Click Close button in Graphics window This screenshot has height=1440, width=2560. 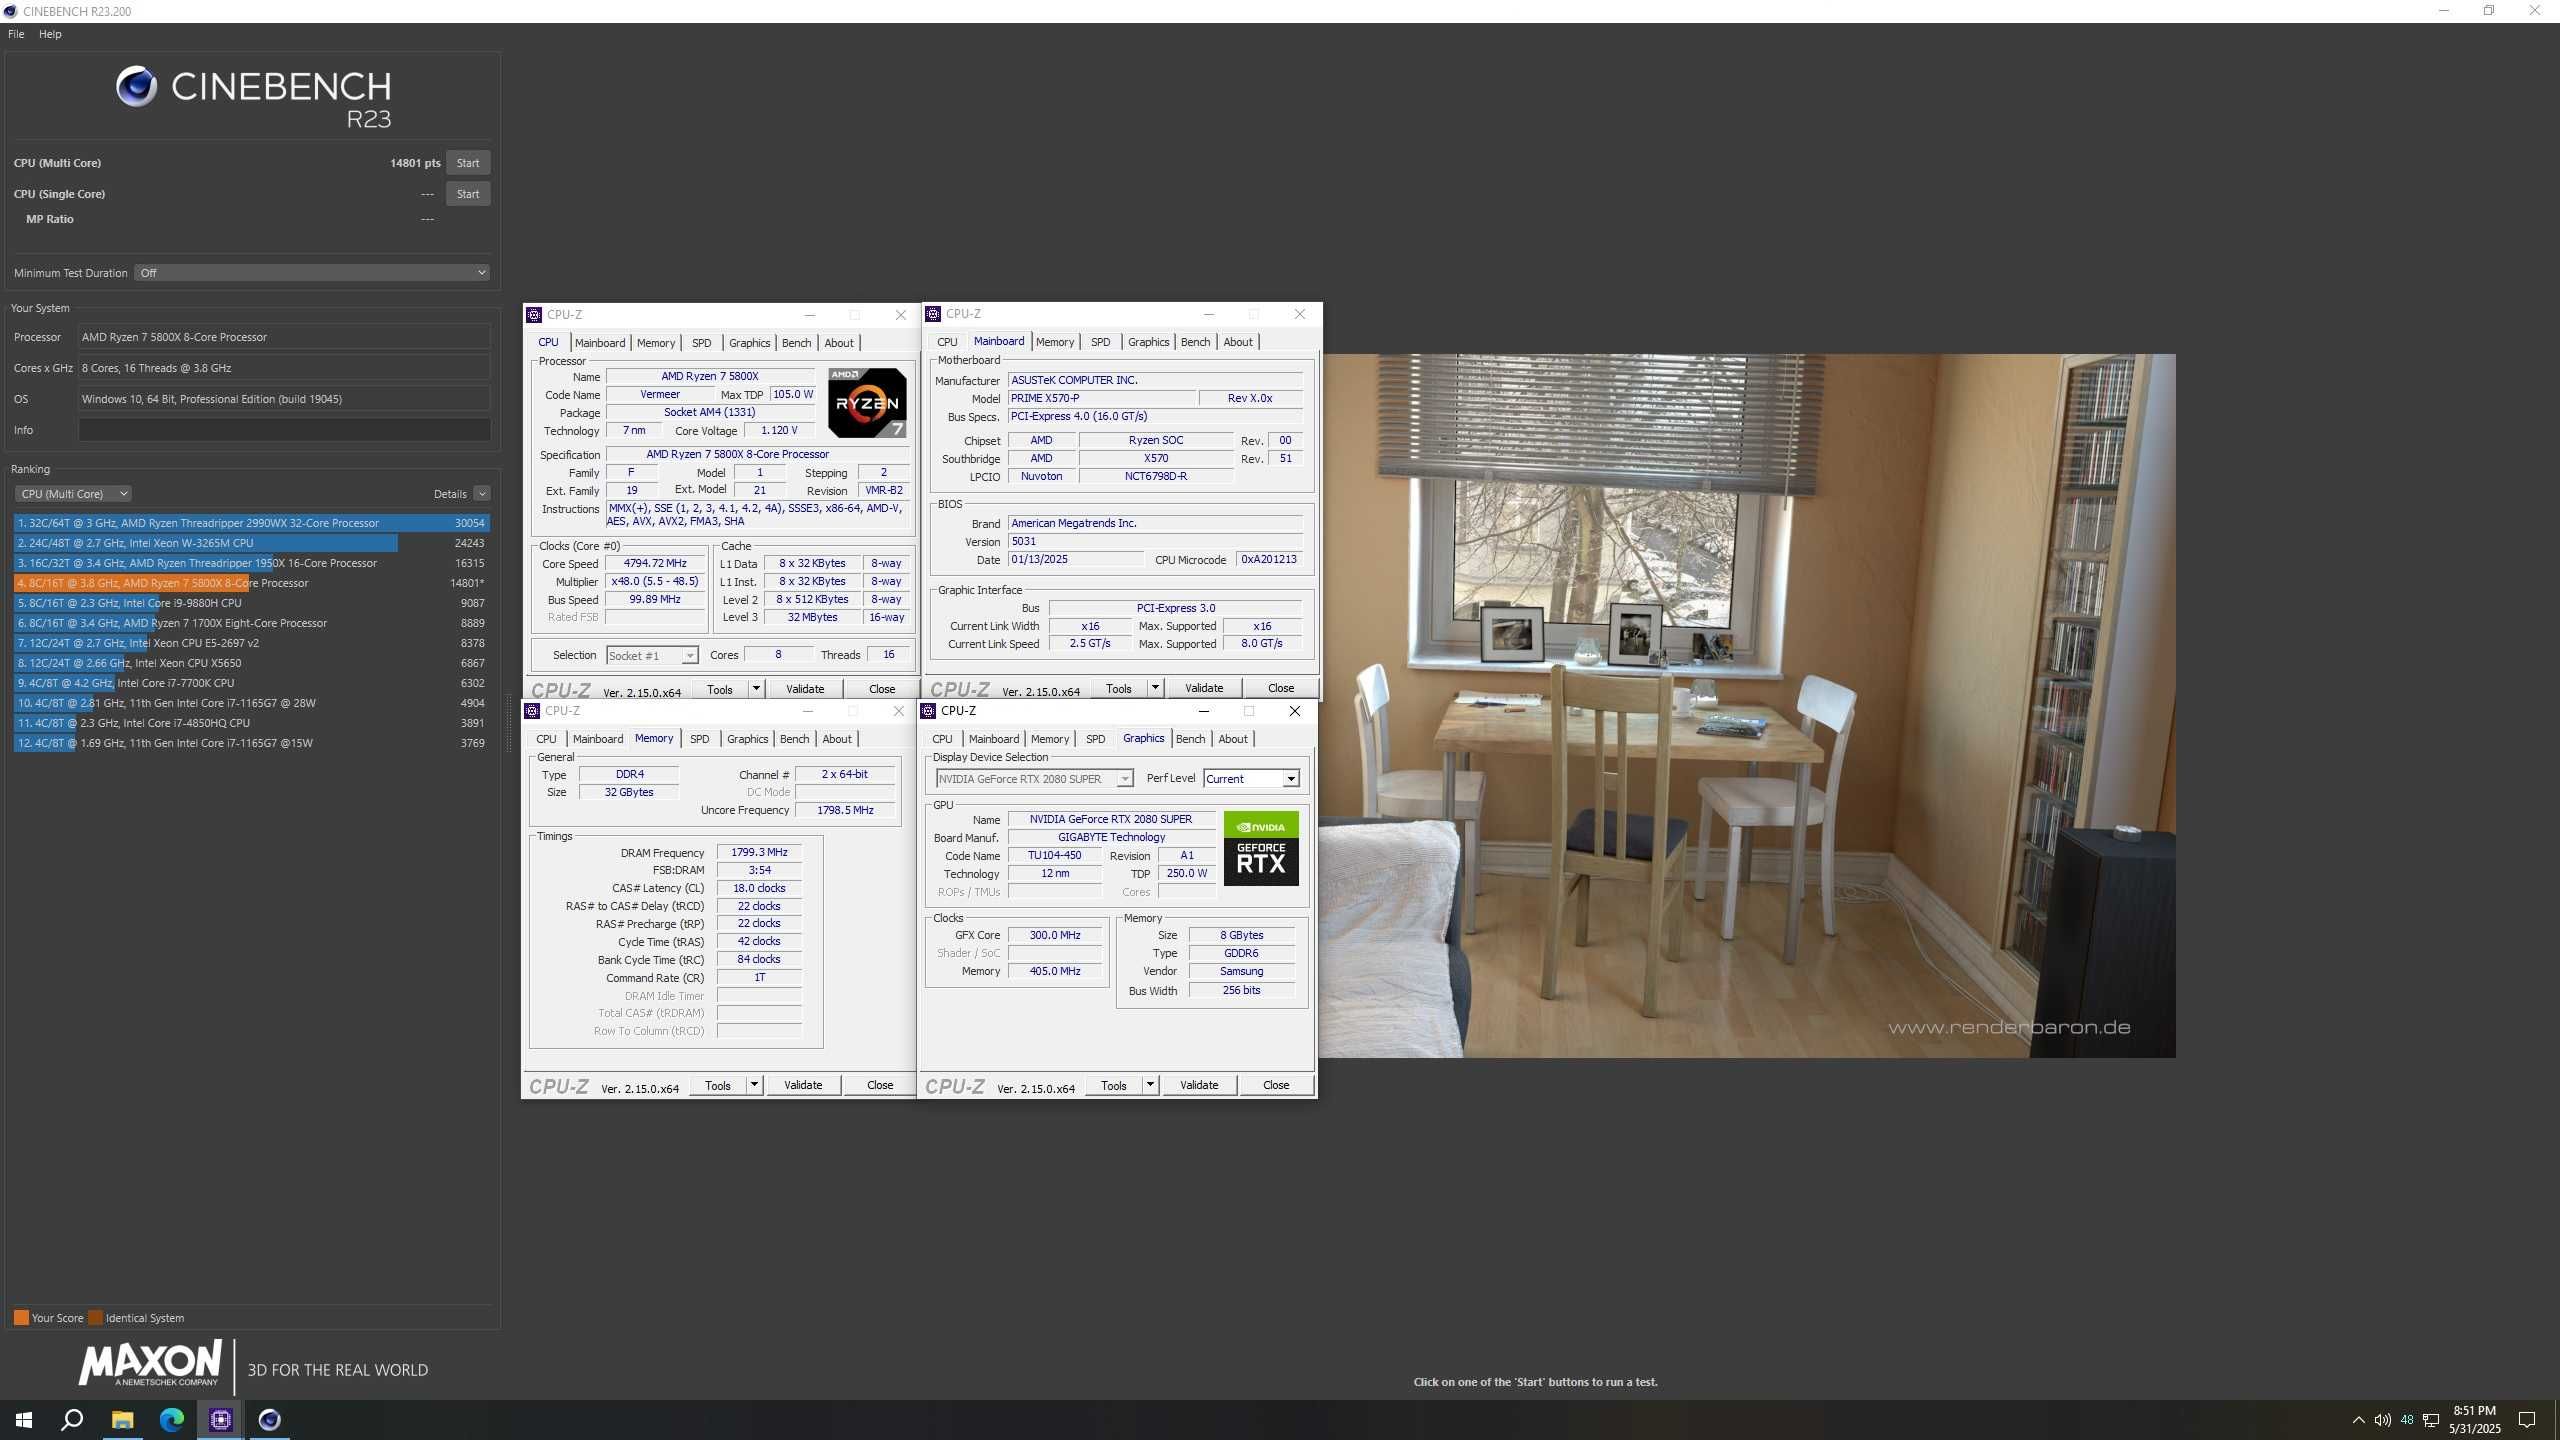[x=1276, y=1085]
